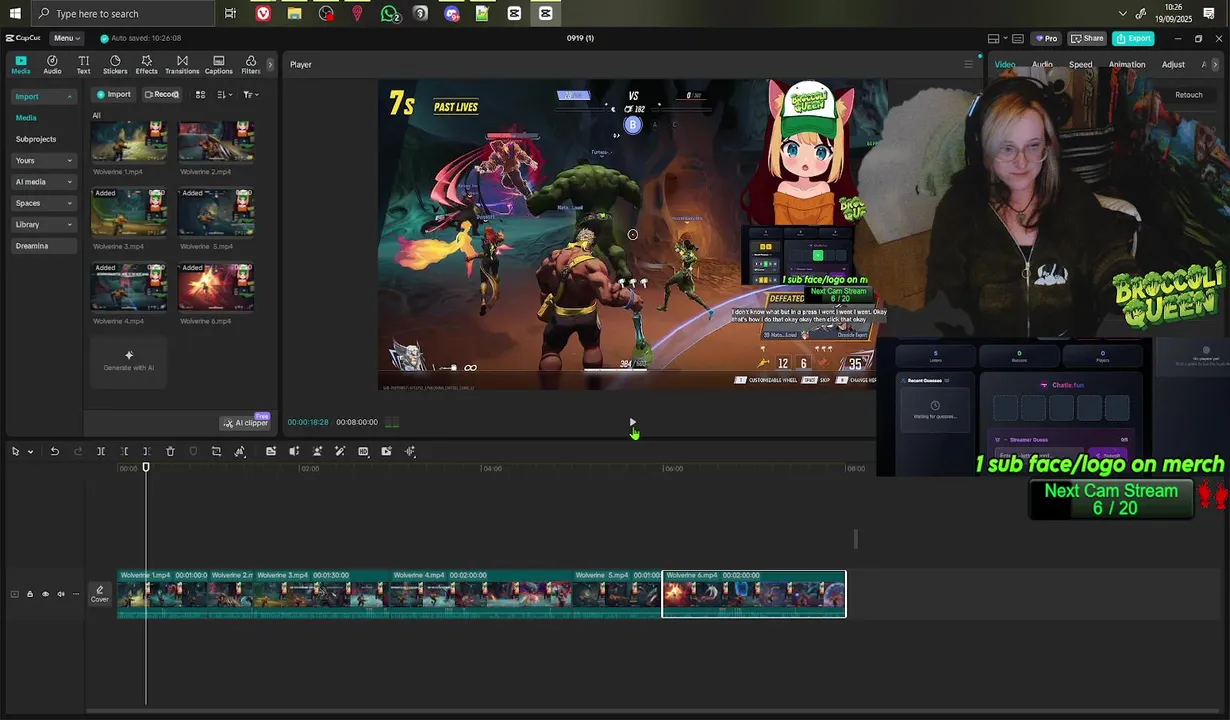The image size is (1230, 720).
Task: Open the Menu dropdown next to CapCut logo
Action: point(66,38)
